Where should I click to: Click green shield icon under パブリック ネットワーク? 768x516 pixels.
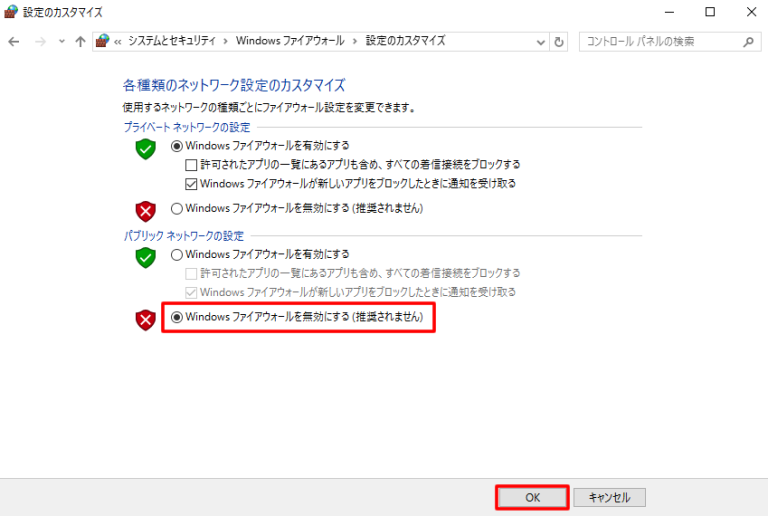[x=145, y=258]
